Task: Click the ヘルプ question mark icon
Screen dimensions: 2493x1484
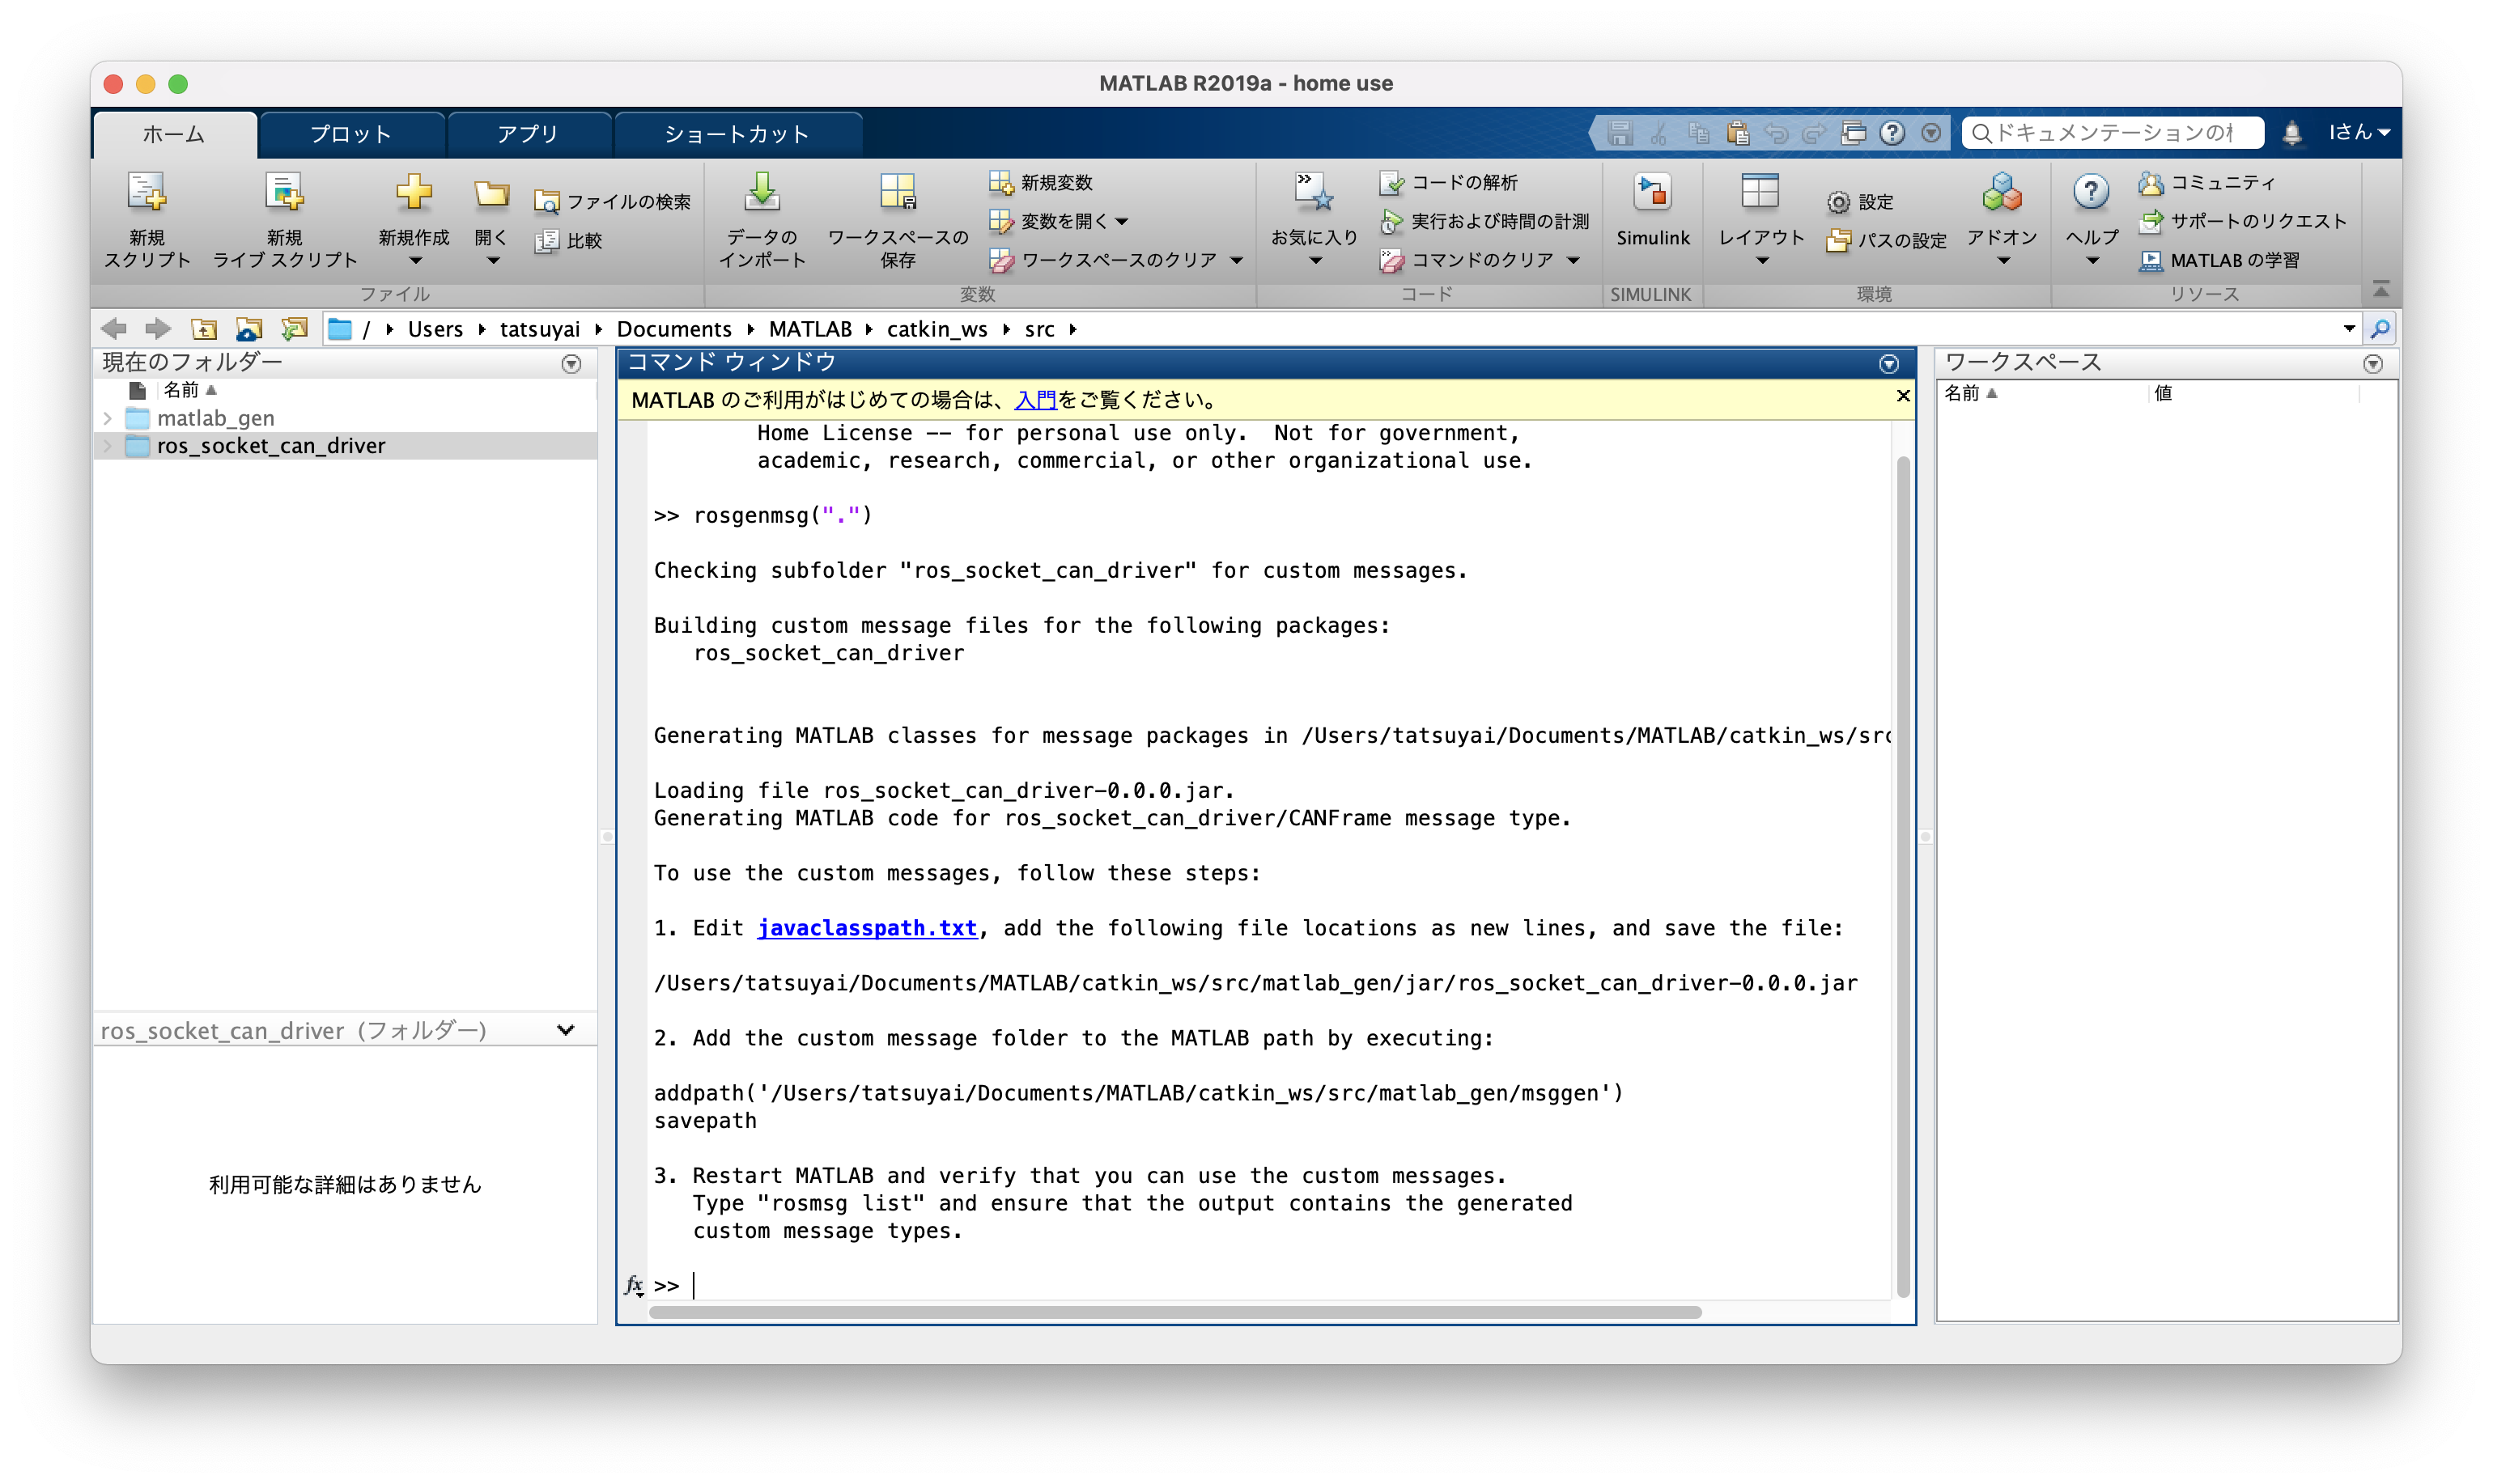Action: pos(2090,190)
